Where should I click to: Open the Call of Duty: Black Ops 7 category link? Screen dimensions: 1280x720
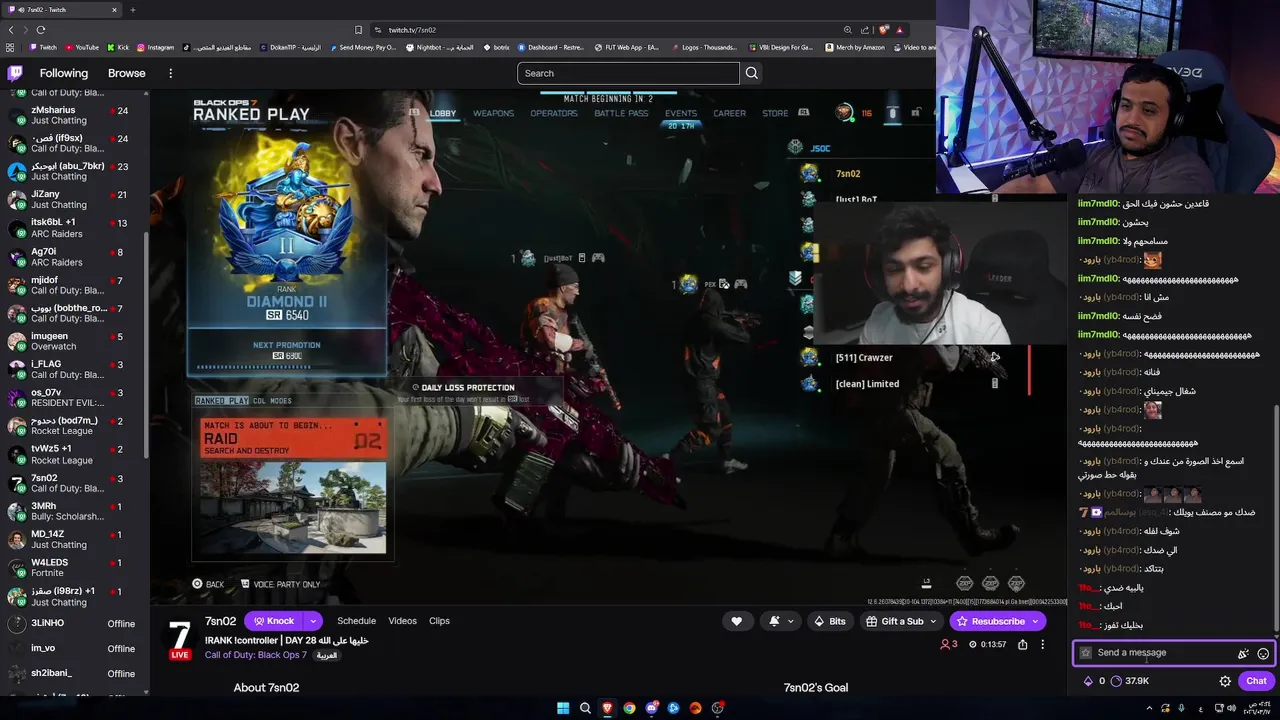(x=256, y=655)
